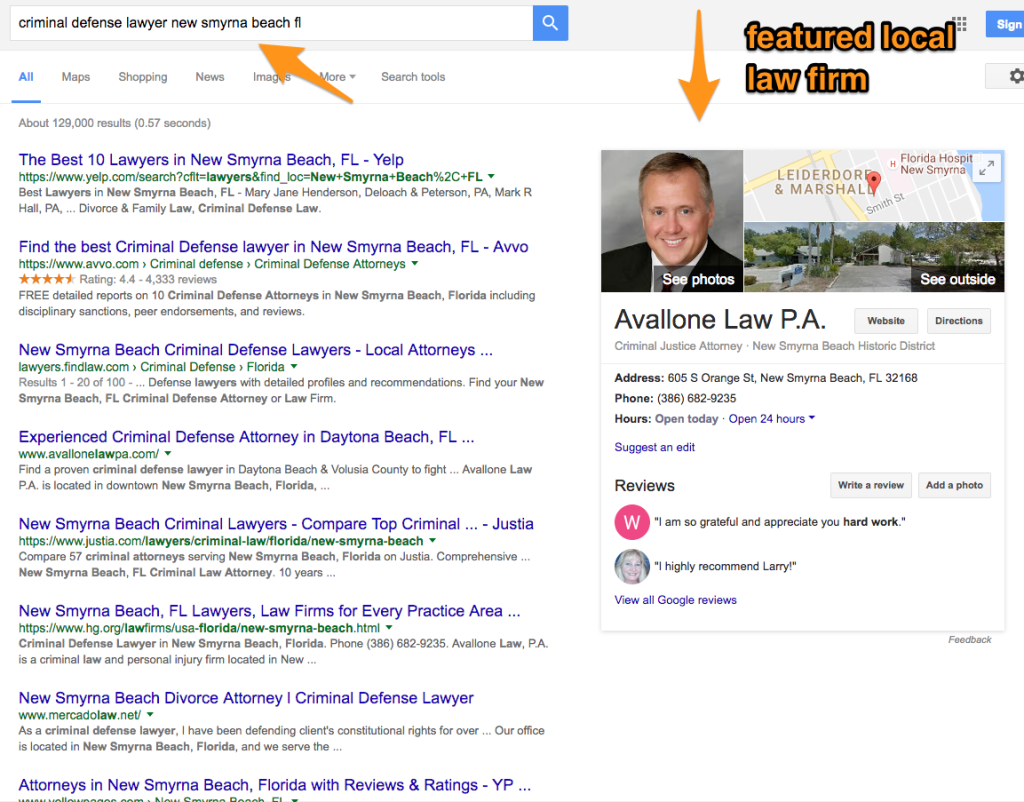Open the Google apps grid icon

click(x=958, y=23)
